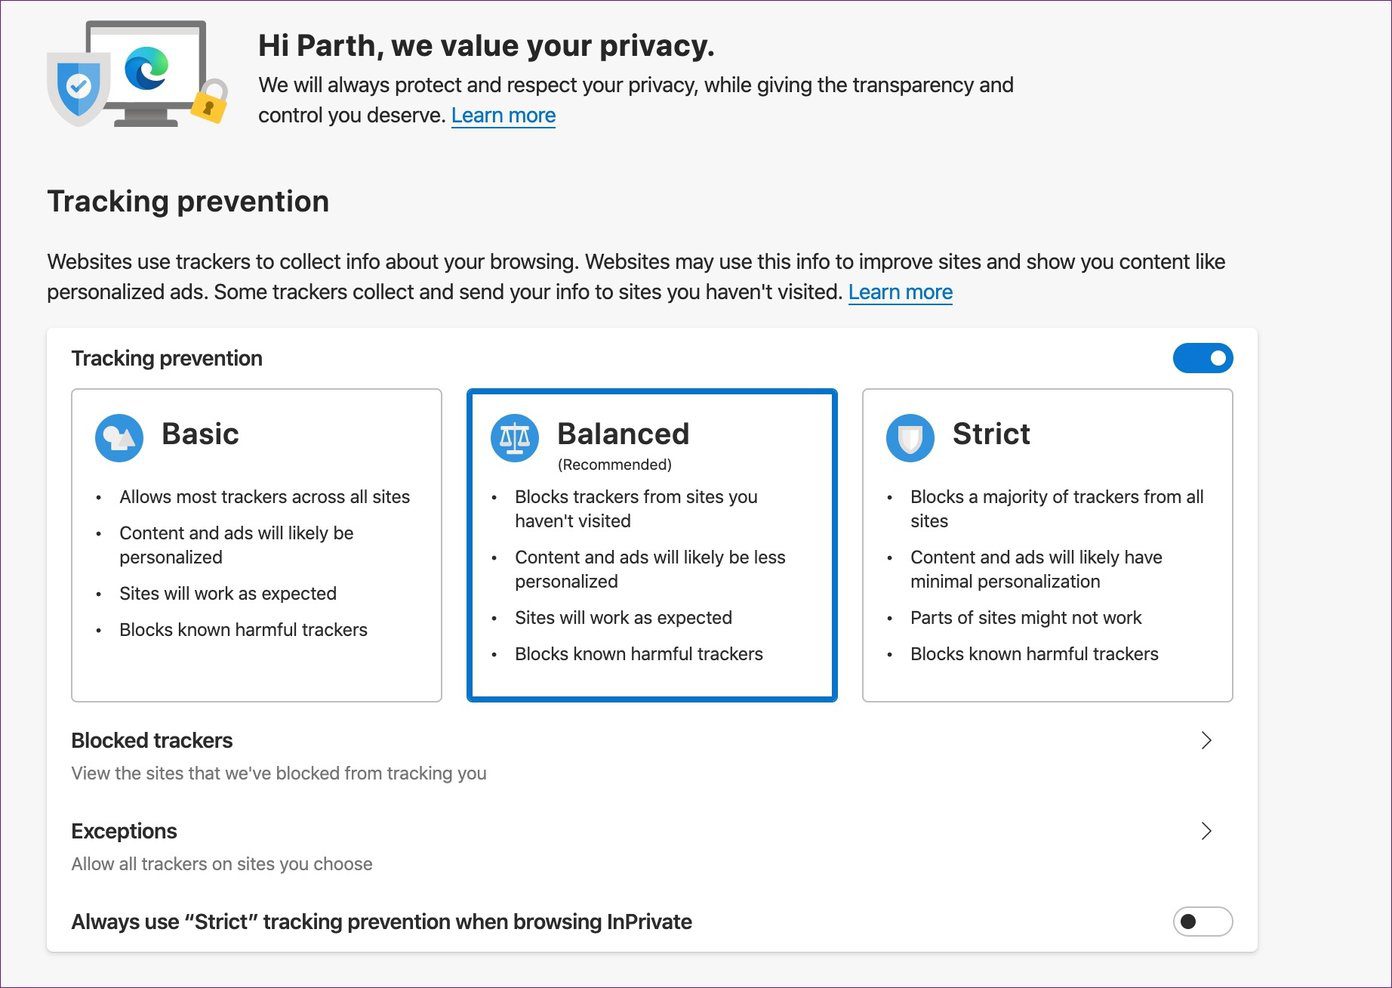Select the Strict tracking prevention card
This screenshot has width=1392, height=988.
[1047, 545]
